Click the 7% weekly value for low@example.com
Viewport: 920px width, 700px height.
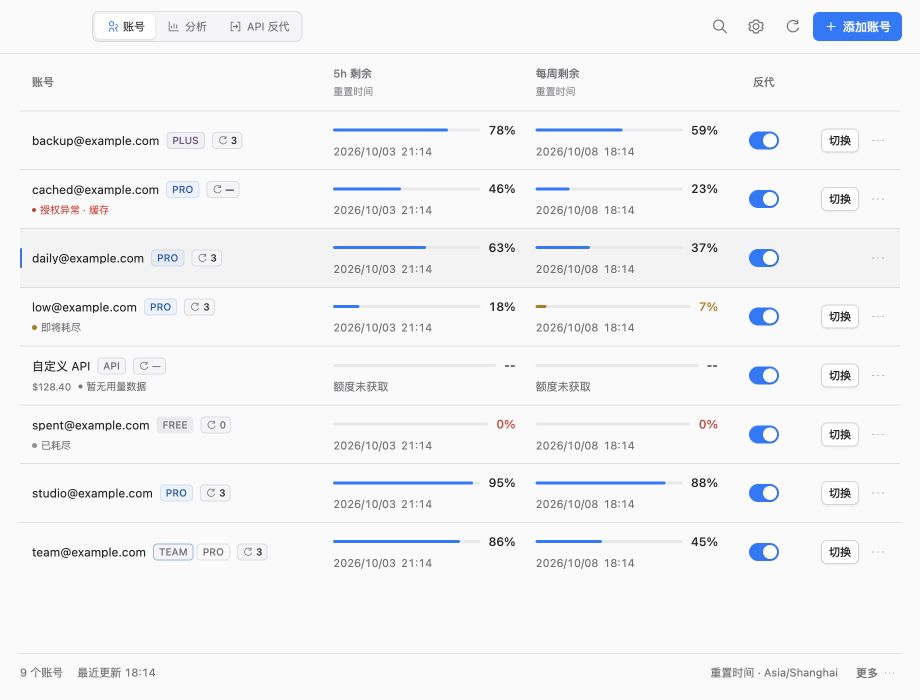click(x=708, y=306)
